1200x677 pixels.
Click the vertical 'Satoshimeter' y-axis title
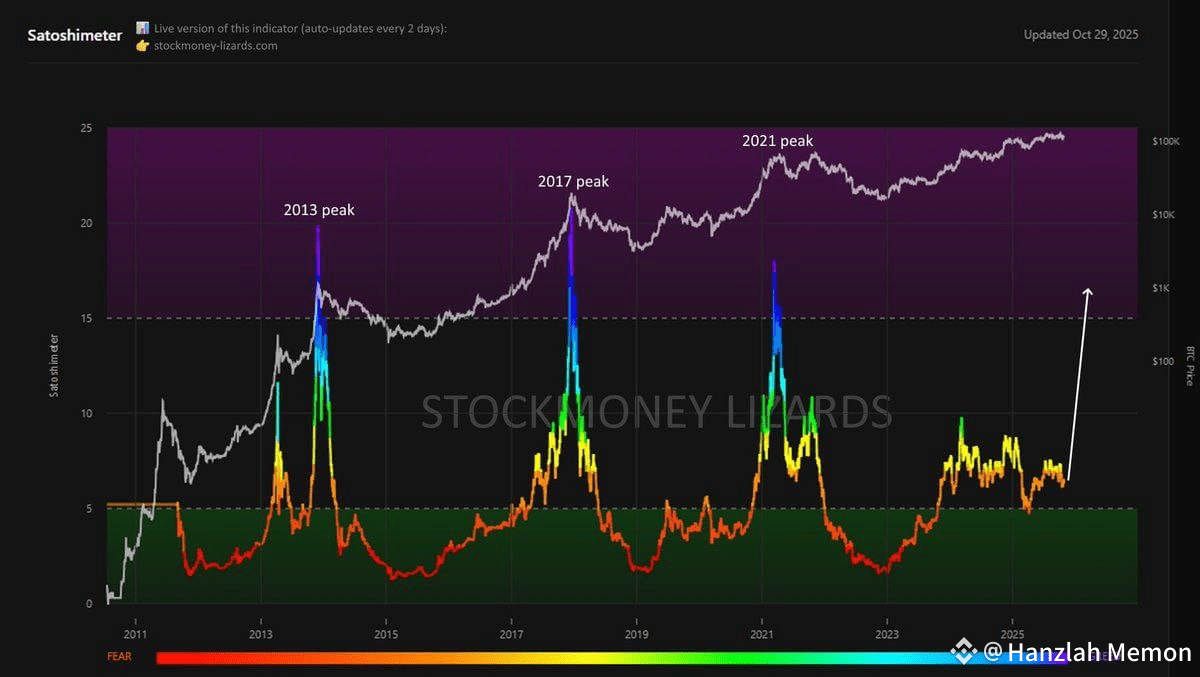point(54,365)
